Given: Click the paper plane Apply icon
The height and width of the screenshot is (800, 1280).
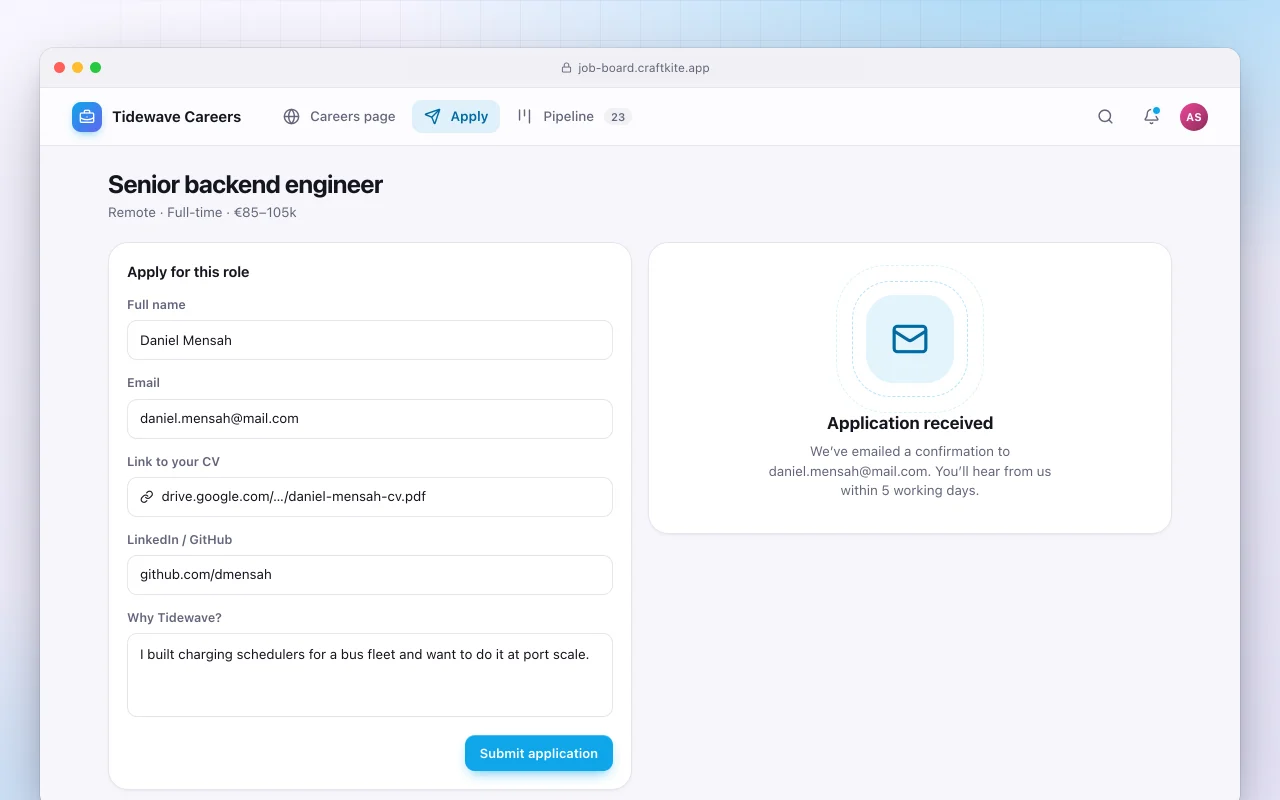Looking at the screenshot, I should click(x=432, y=117).
